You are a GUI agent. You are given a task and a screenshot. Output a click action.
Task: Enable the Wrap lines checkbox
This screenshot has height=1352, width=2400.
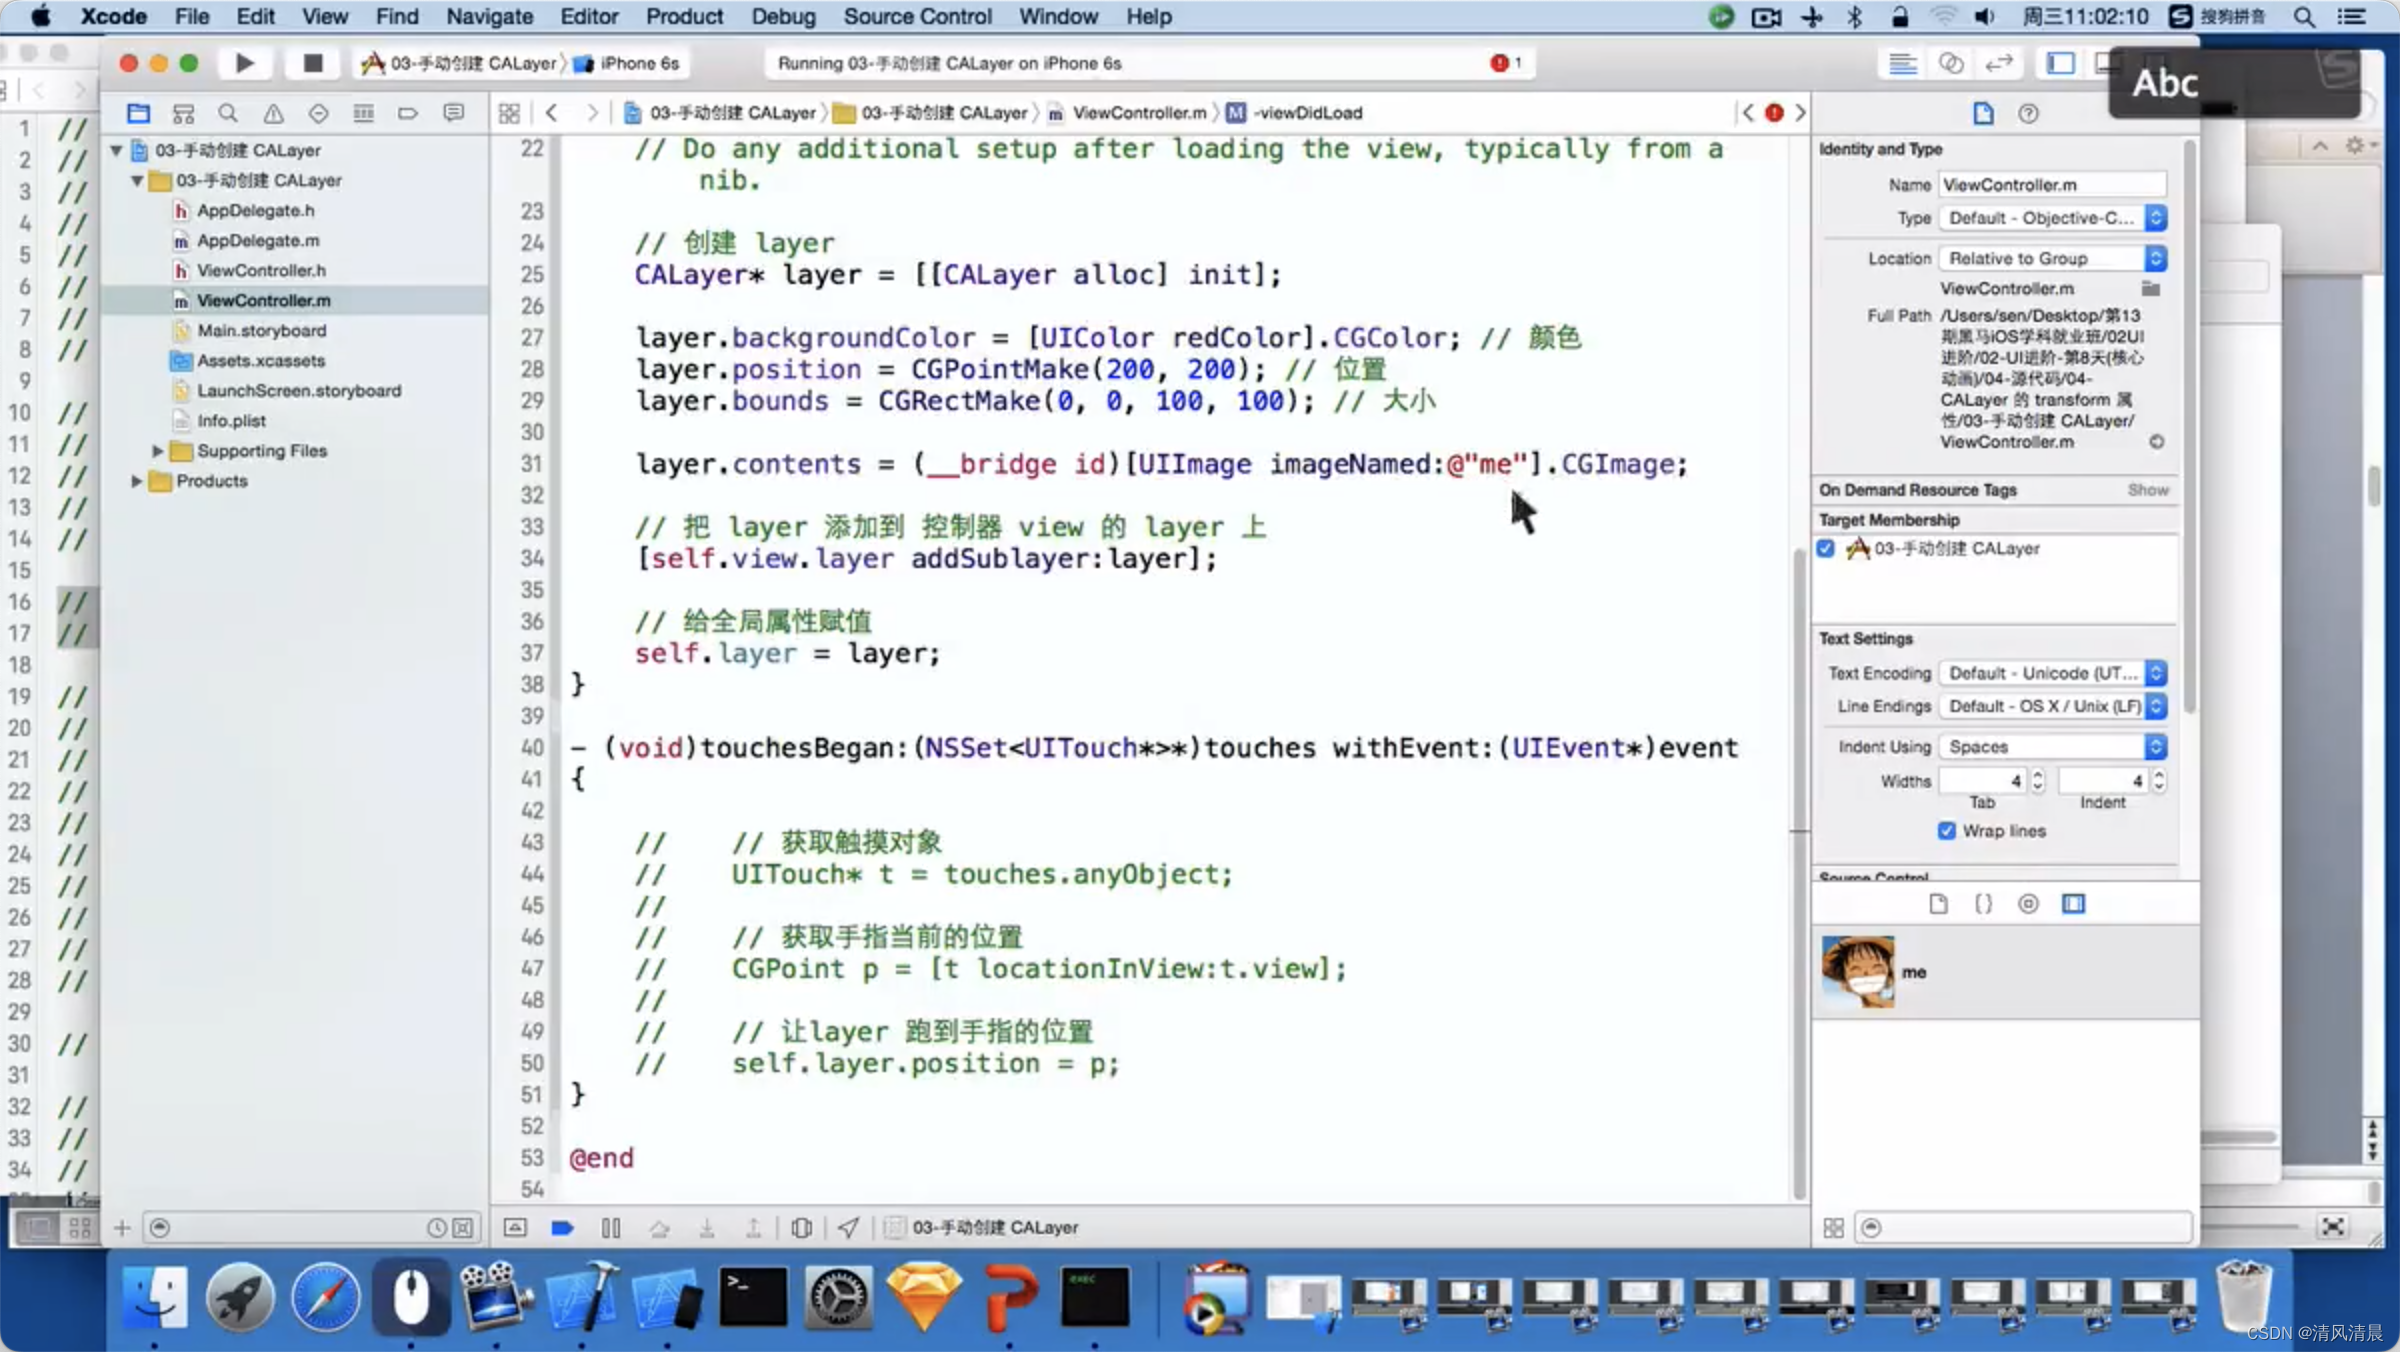[x=1948, y=831]
